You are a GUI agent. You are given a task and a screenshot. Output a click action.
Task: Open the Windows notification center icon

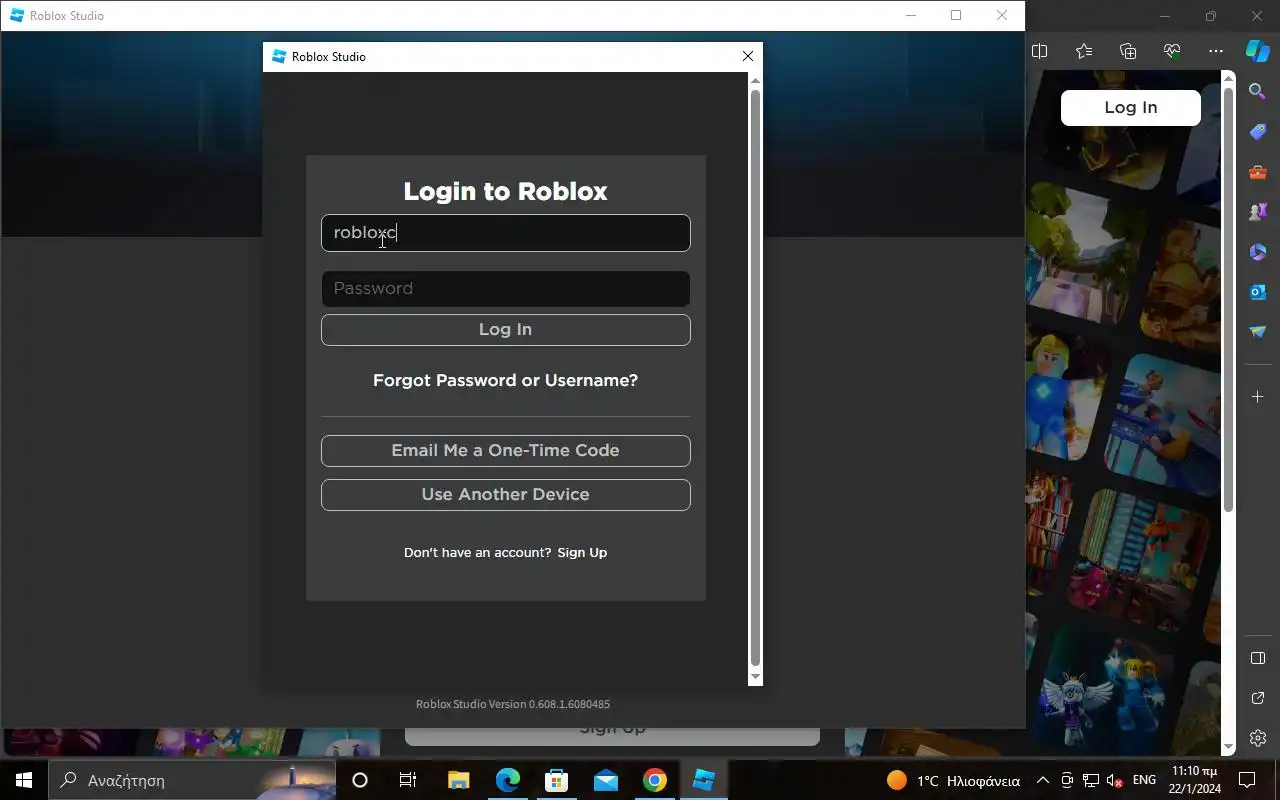[1247, 780]
